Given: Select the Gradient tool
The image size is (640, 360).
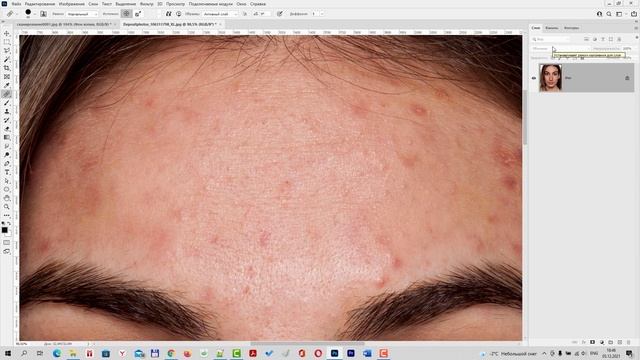Looking at the screenshot, I should click(x=7, y=138).
